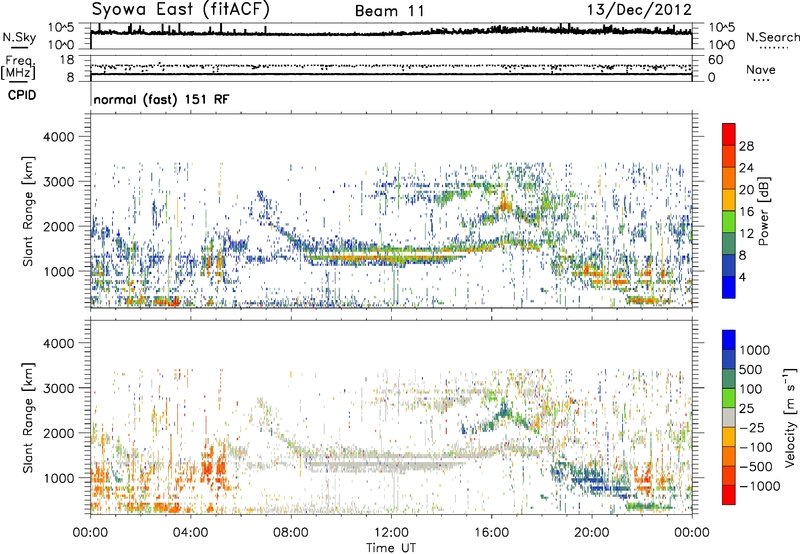800x554 pixels.
Task: Click the 3000 tick on power panel
Action: click(x=58, y=182)
